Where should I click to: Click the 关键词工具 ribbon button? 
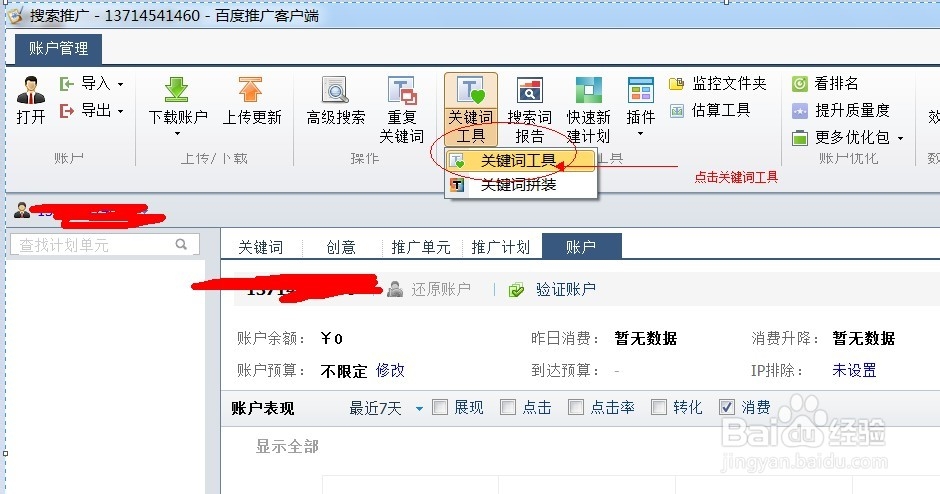pyautogui.click(x=471, y=110)
